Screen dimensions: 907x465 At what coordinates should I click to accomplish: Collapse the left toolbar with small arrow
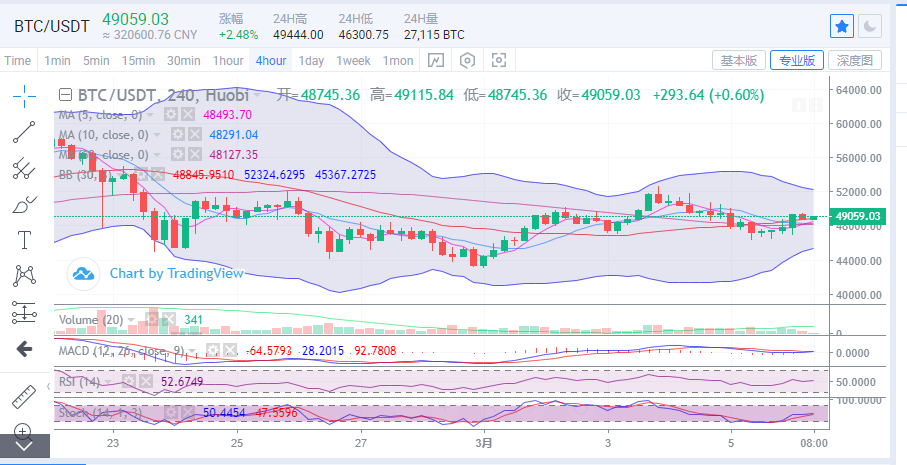click(49, 386)
